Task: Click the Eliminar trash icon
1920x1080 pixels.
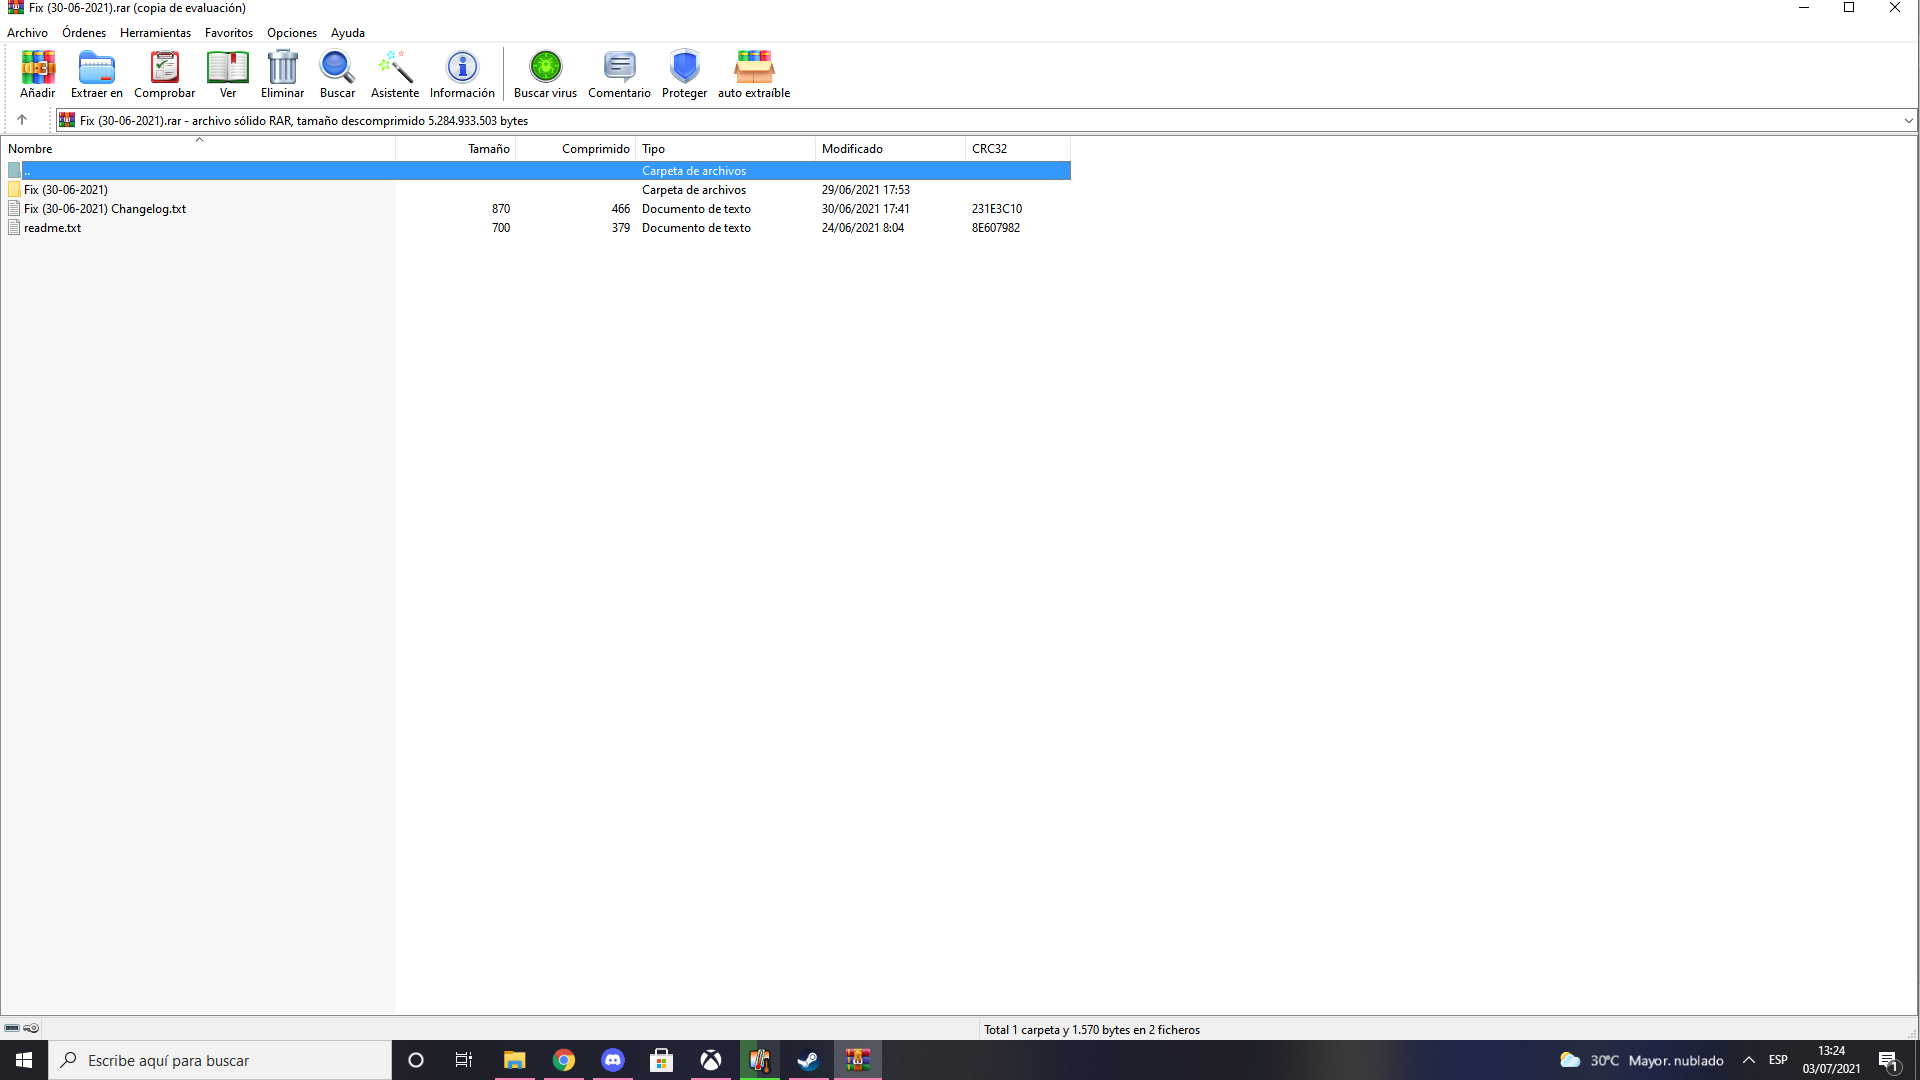Action: (x=283, y=74)
